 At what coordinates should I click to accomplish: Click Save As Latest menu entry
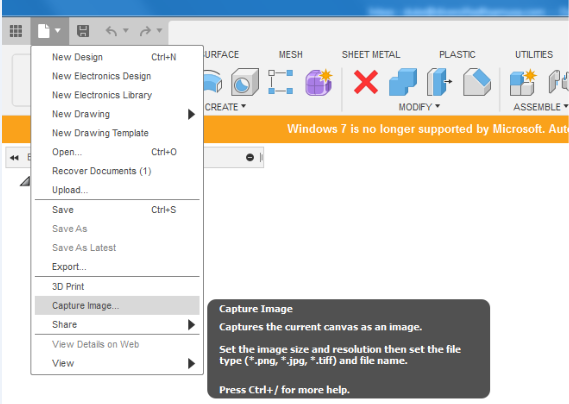117,247
